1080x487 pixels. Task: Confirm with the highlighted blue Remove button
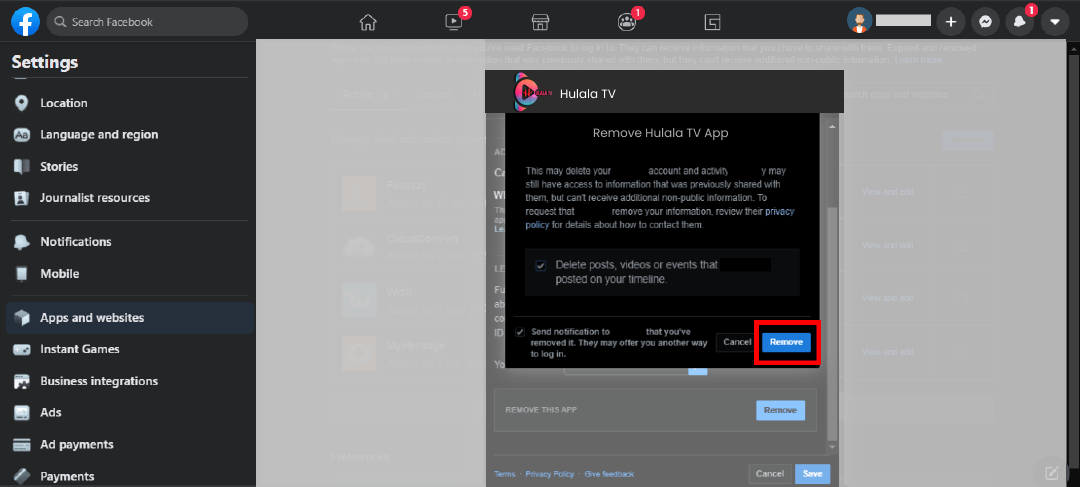[x=786, y=342]
